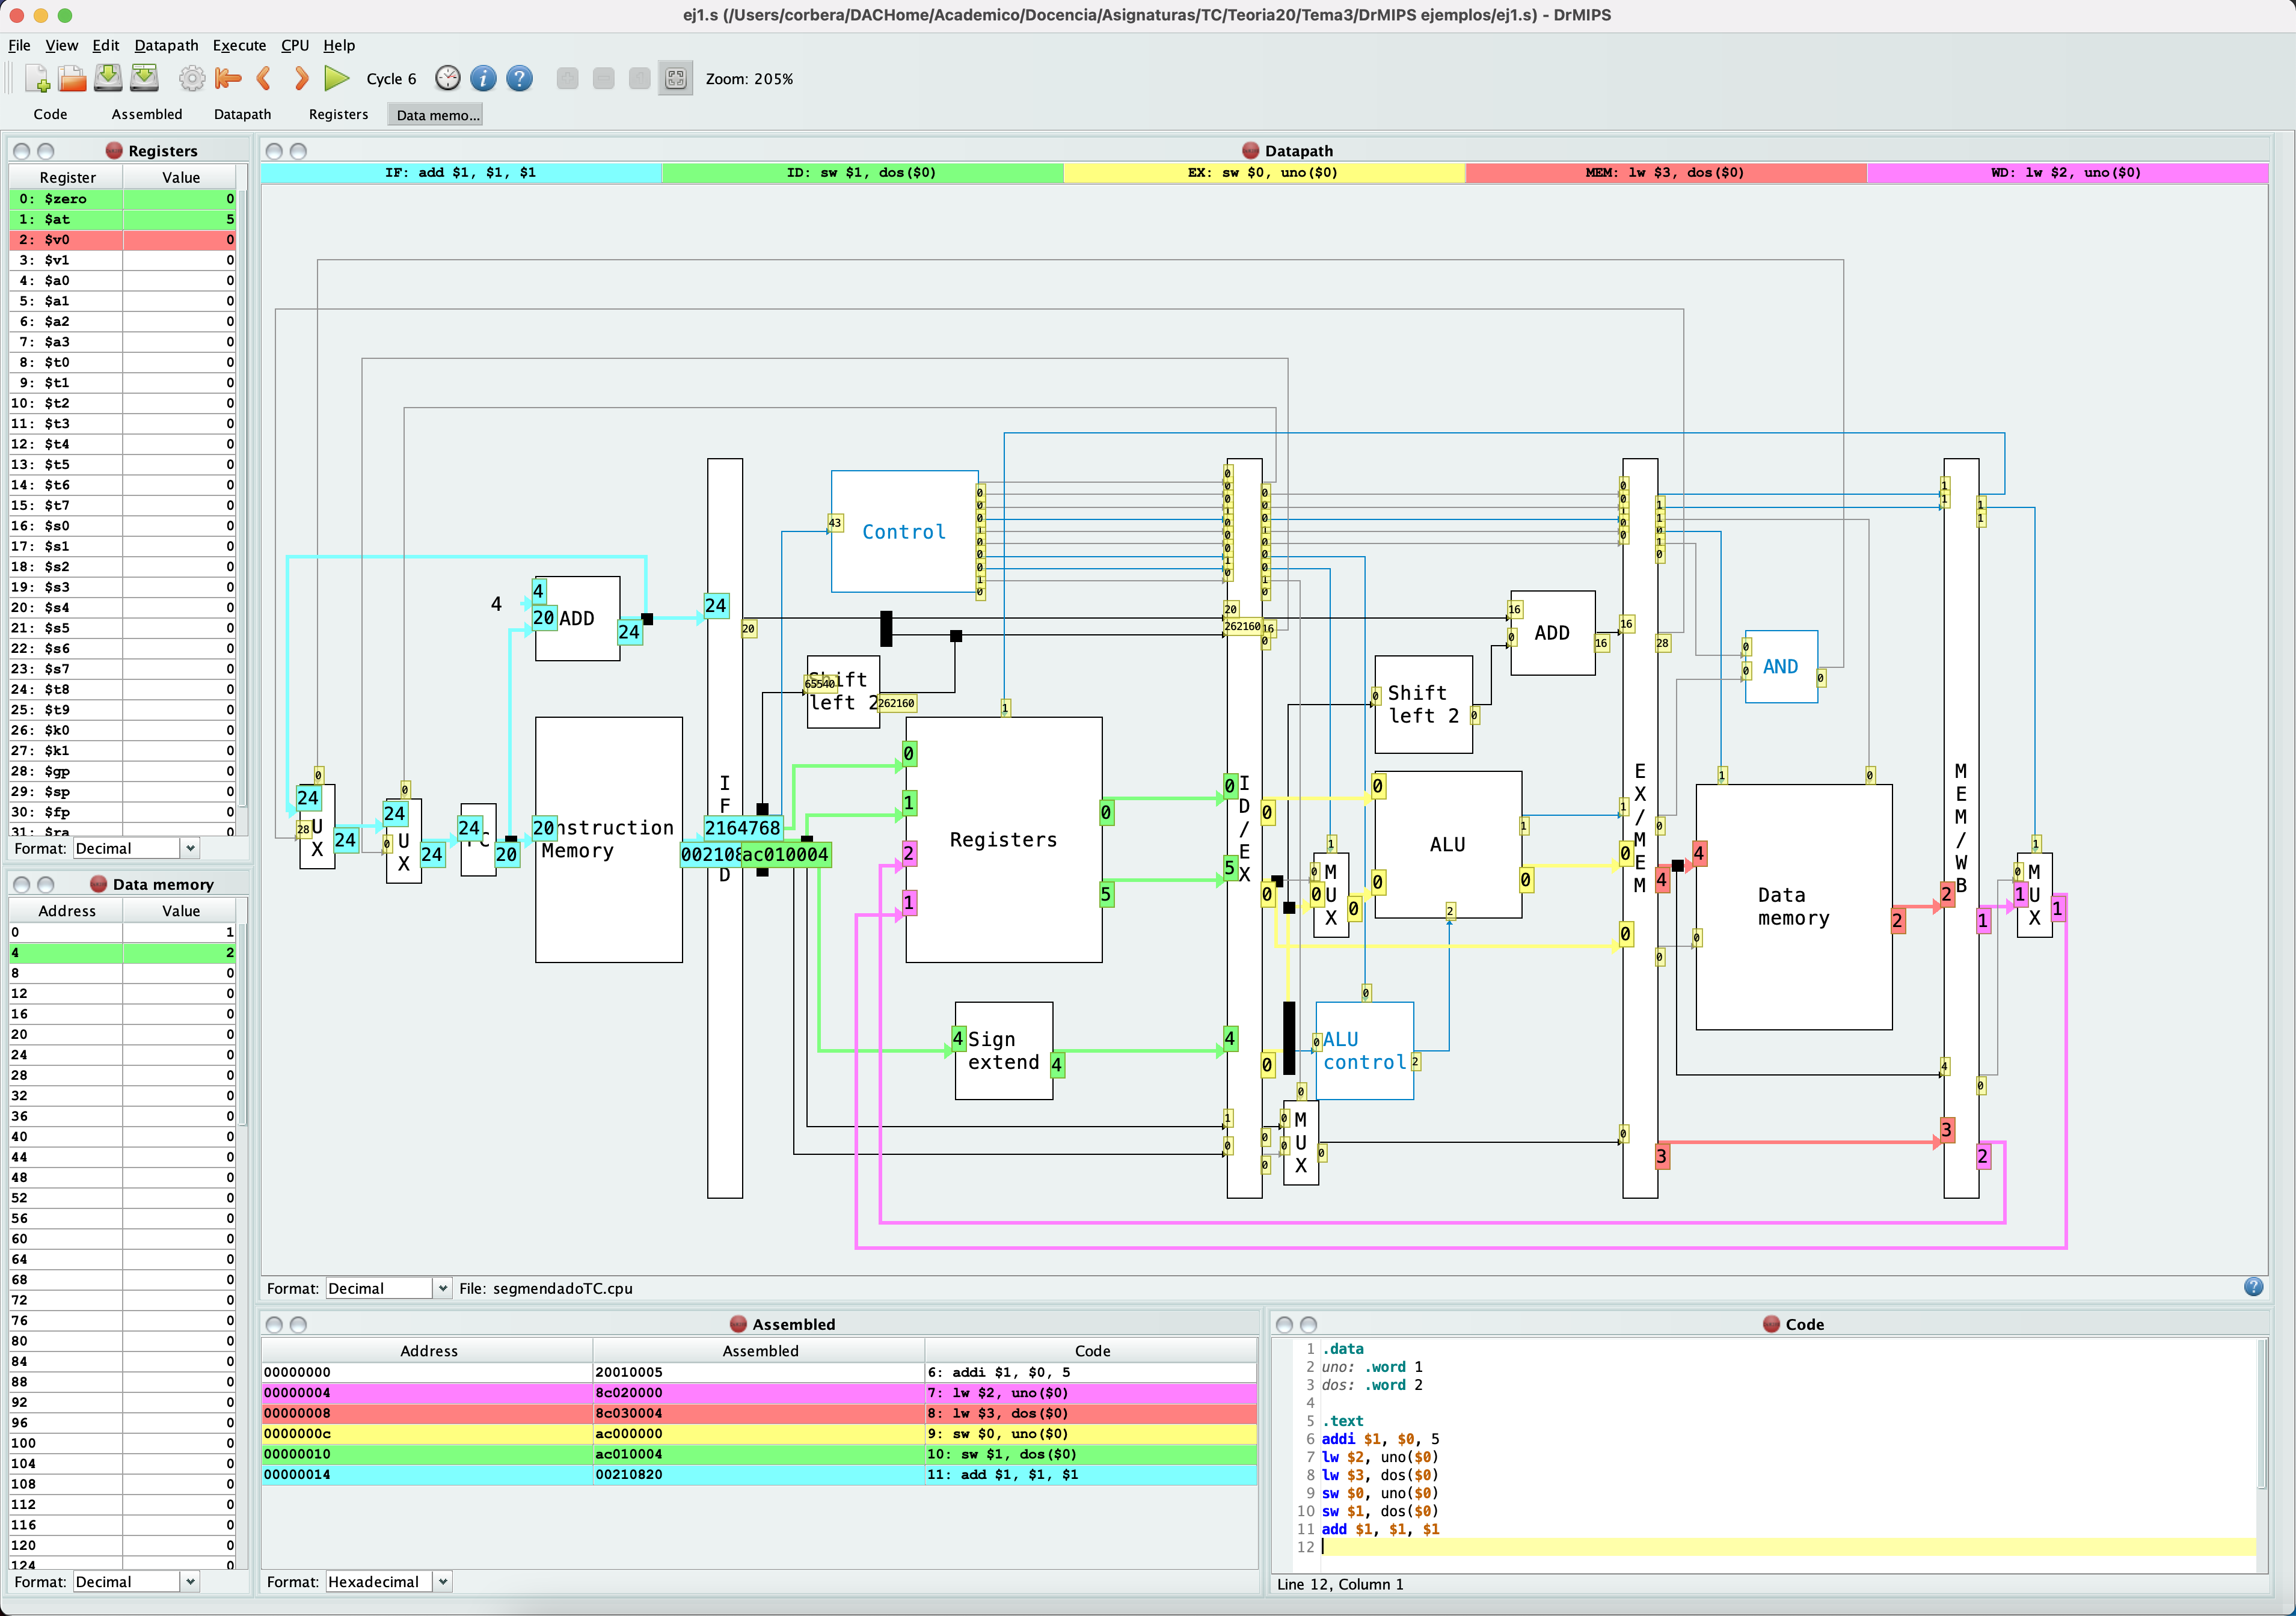The width and height of the screenshot is (2296, 1616).
Task: Open the Edit menu
Action: (x=105, y=45)
